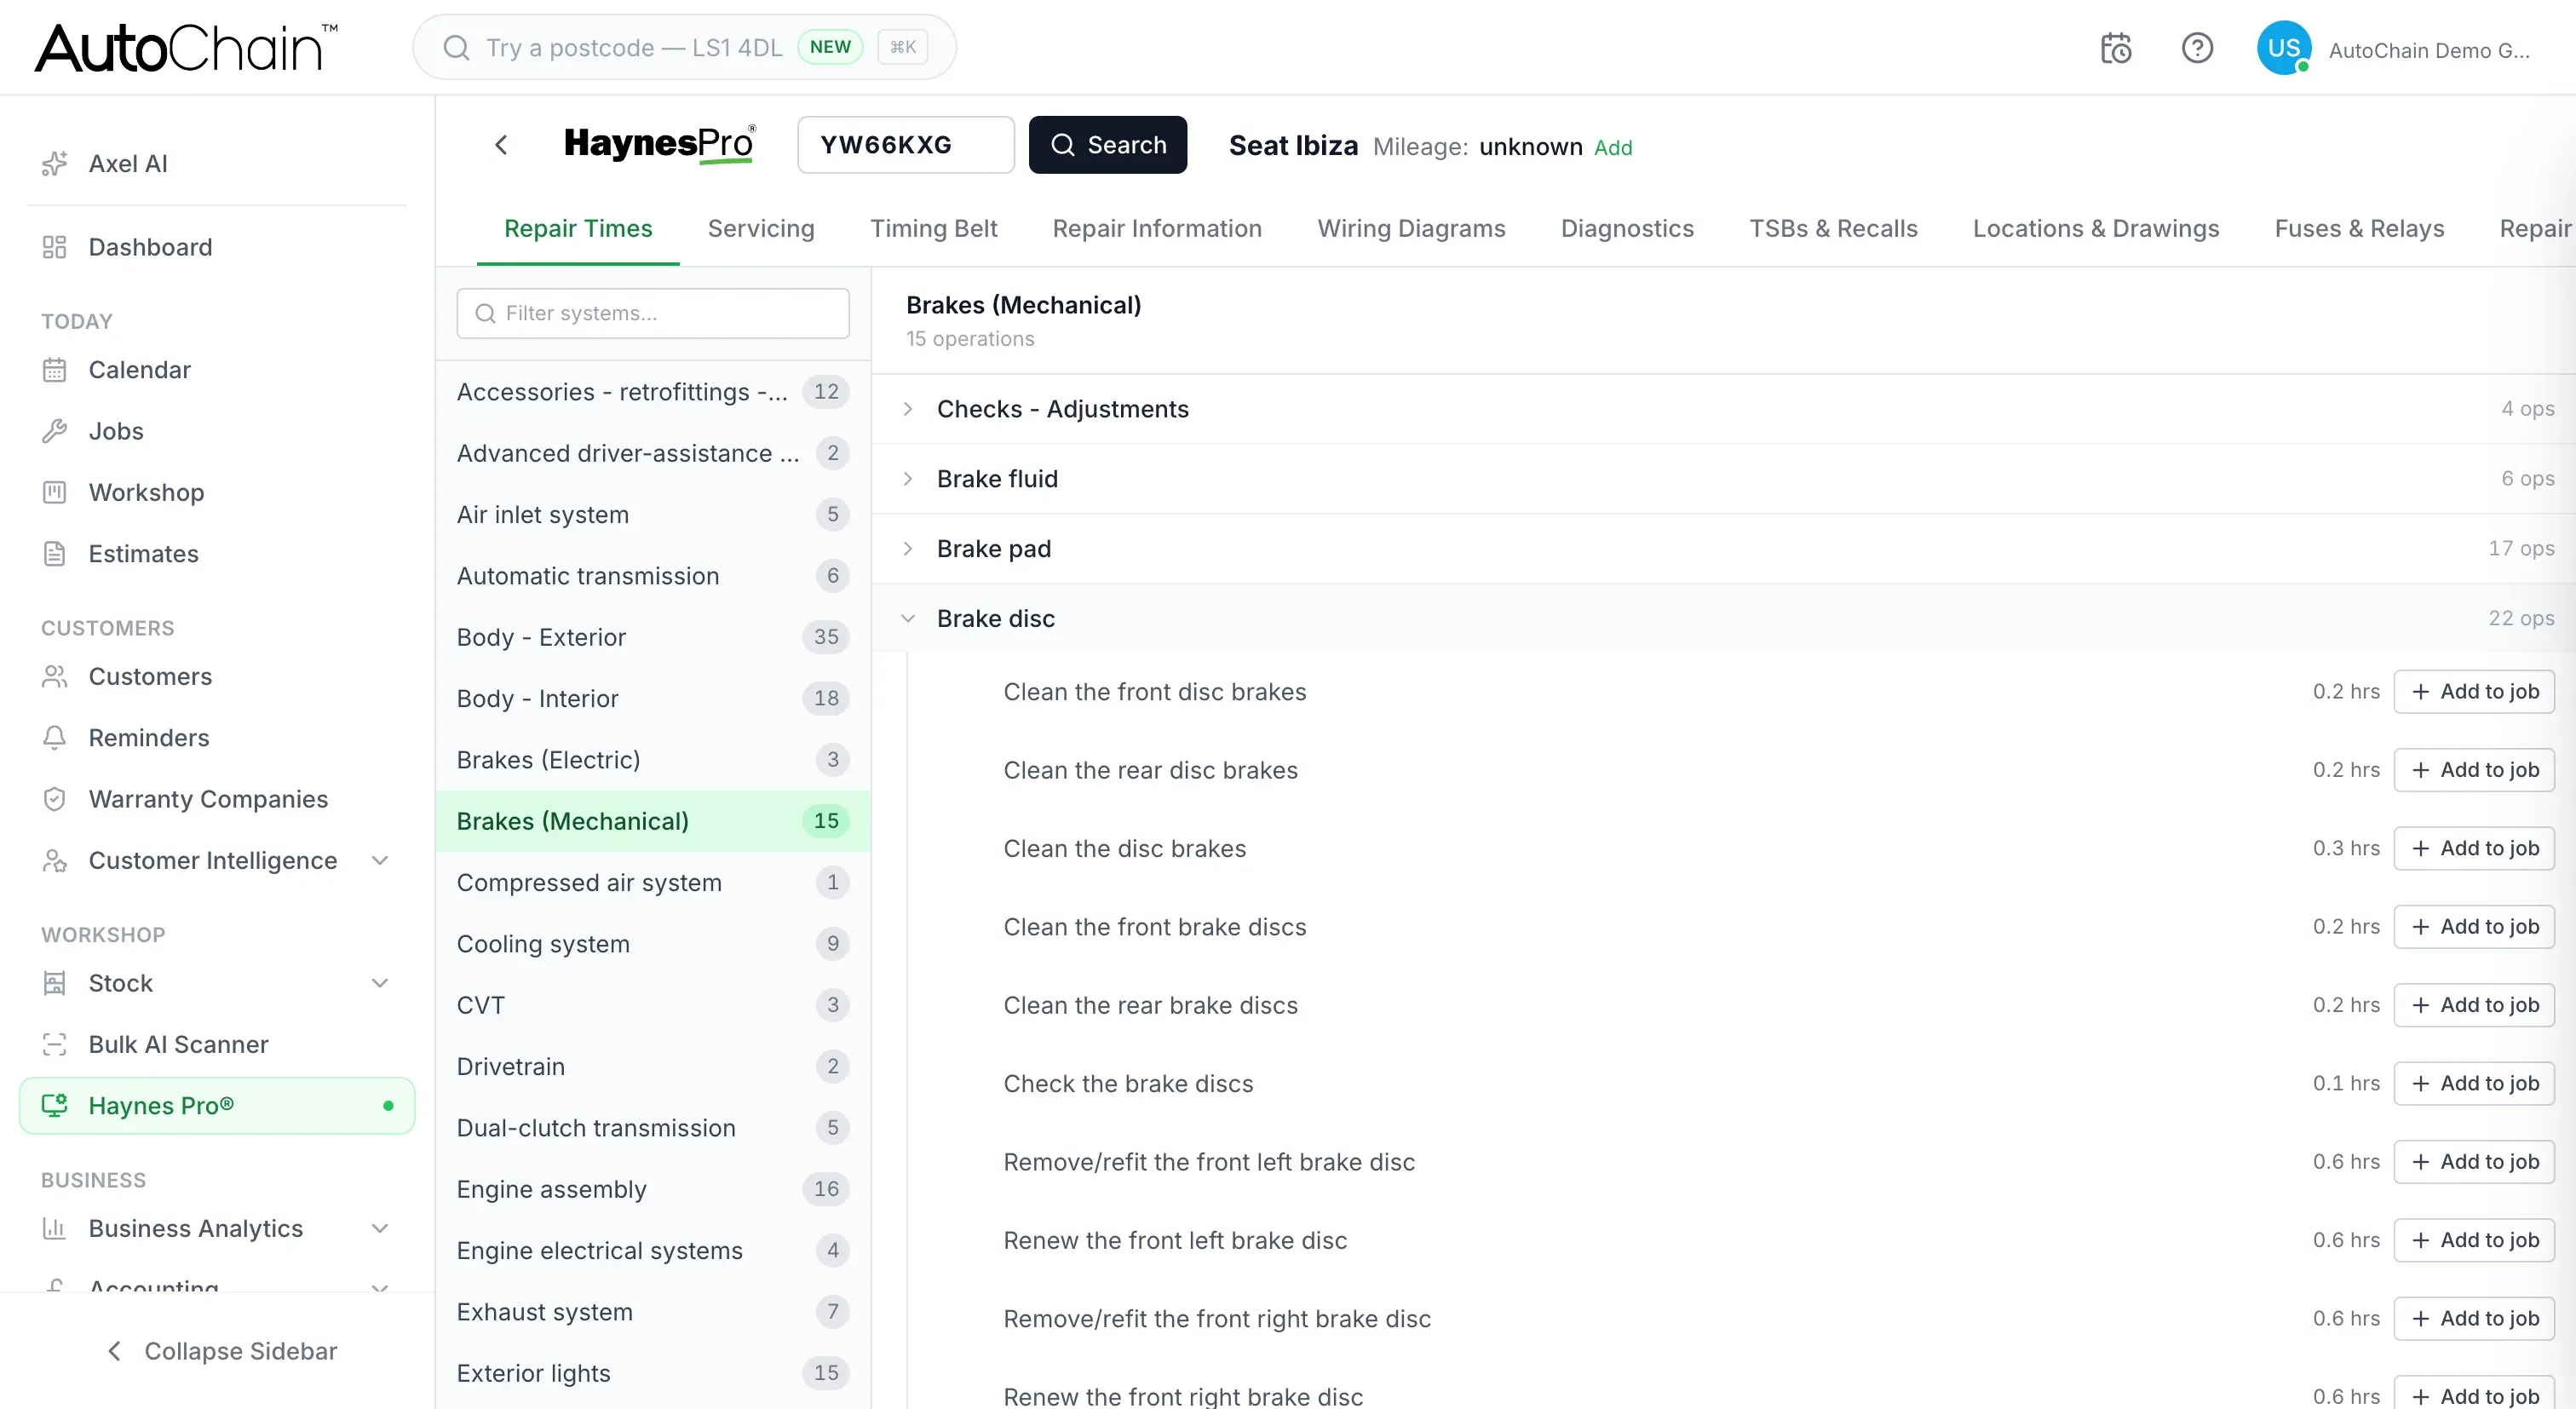
Task: Open the Timing Belt tab
Action: [933, 229]
